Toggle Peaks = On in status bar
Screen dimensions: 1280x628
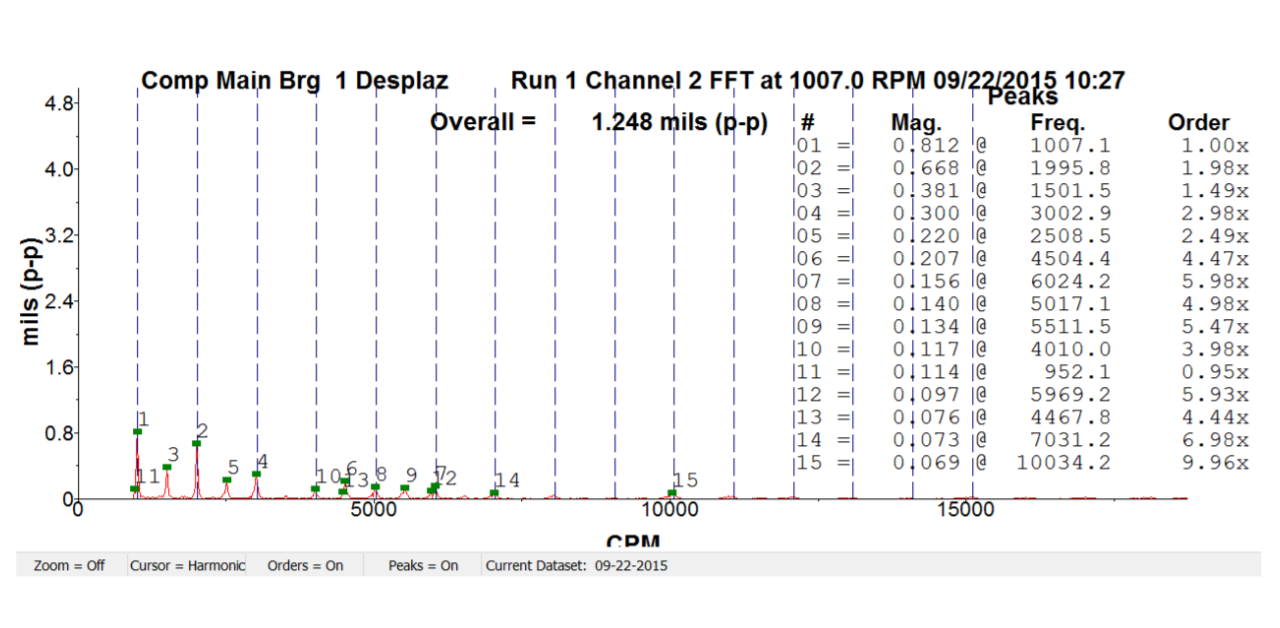pos(423,566)
